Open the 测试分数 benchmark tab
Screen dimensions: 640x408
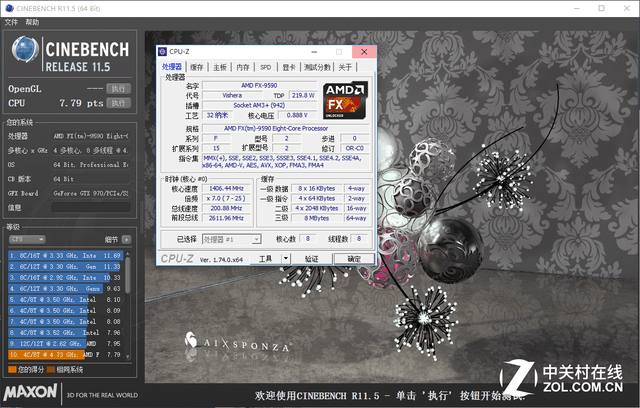point(316,67)
